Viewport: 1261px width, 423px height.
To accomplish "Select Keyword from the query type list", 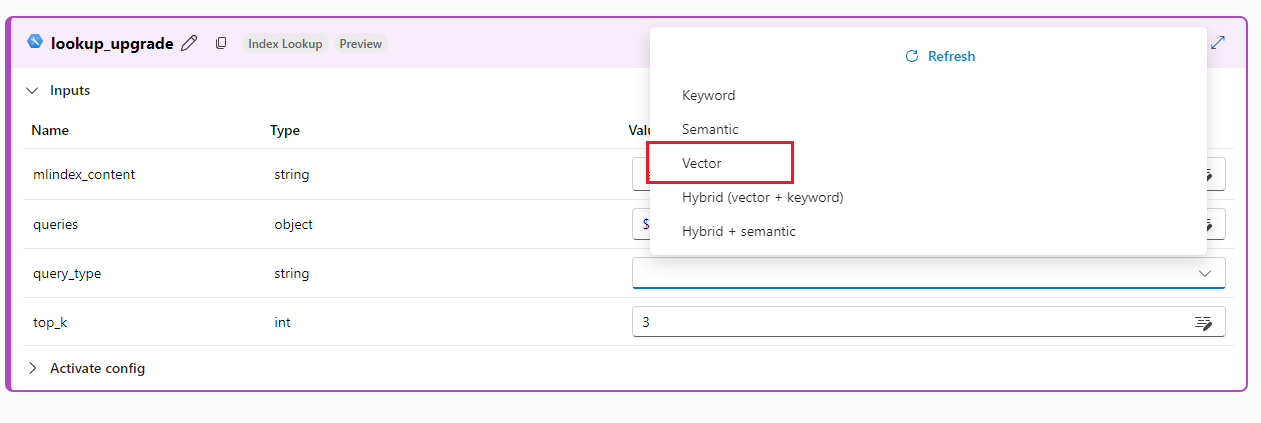I will coord(709,96).
